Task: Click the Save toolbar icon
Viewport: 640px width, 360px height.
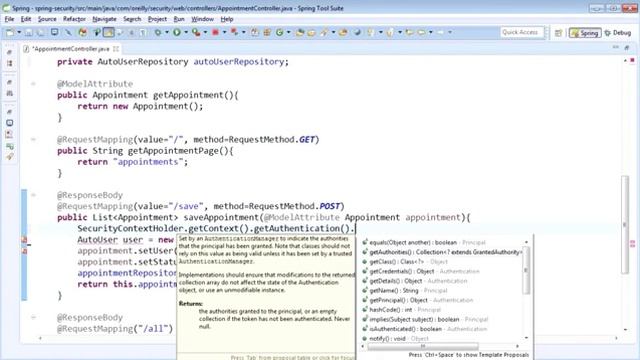Action: click(29, 33)
